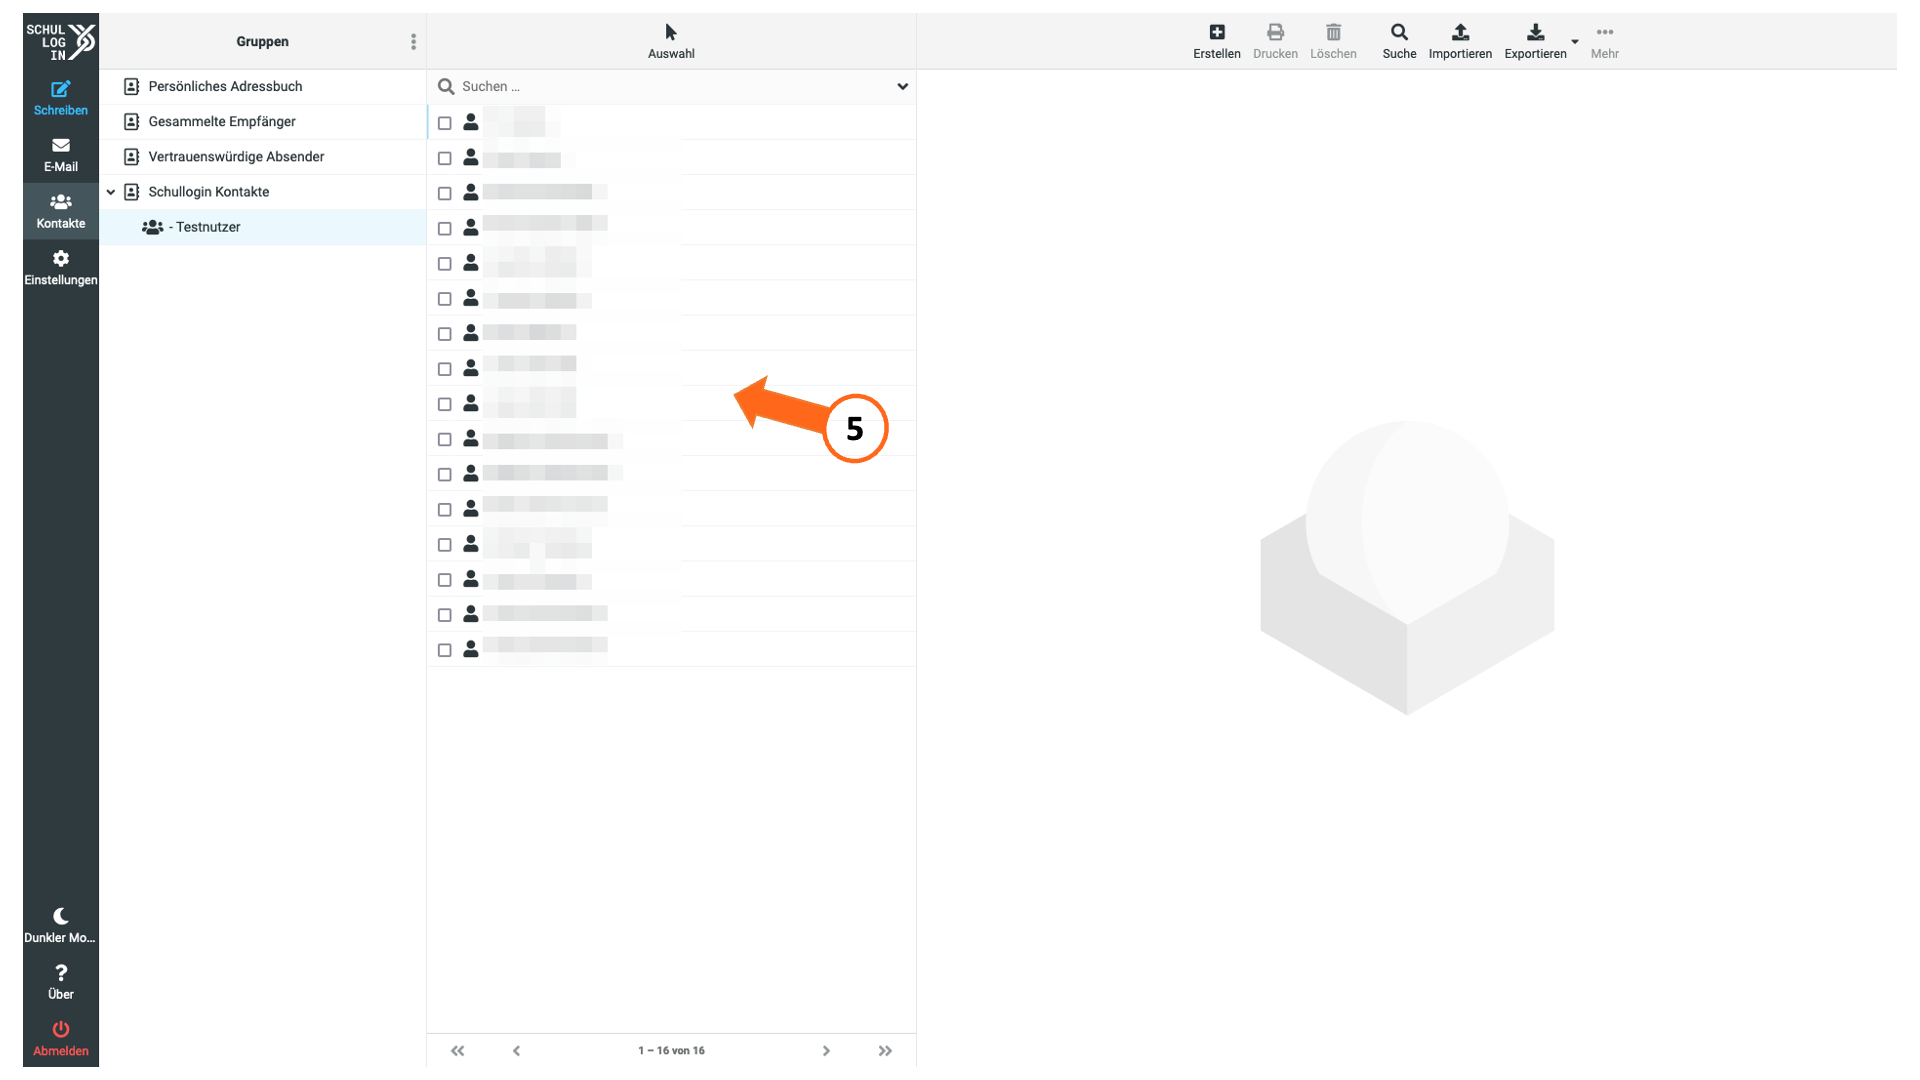
Task: Open Einstellungen in the sidebar
Action: point(61,268)
